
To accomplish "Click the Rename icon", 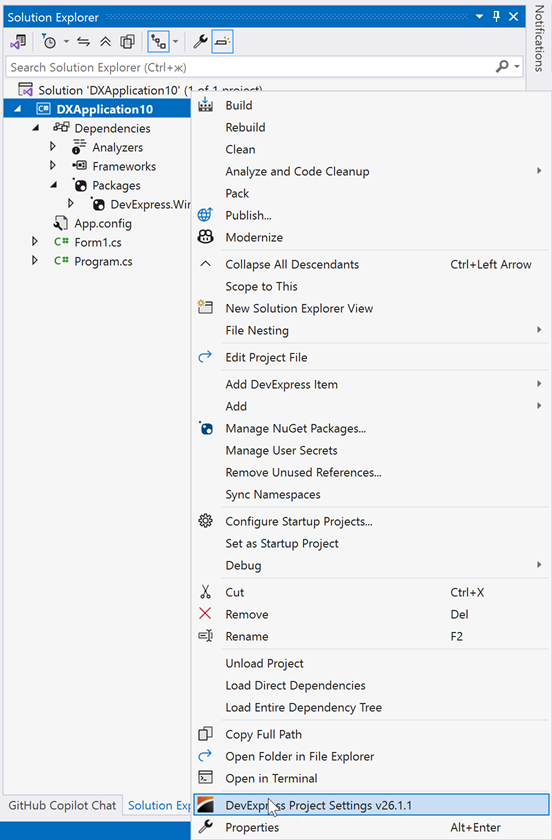I will (x=205, y=636).
